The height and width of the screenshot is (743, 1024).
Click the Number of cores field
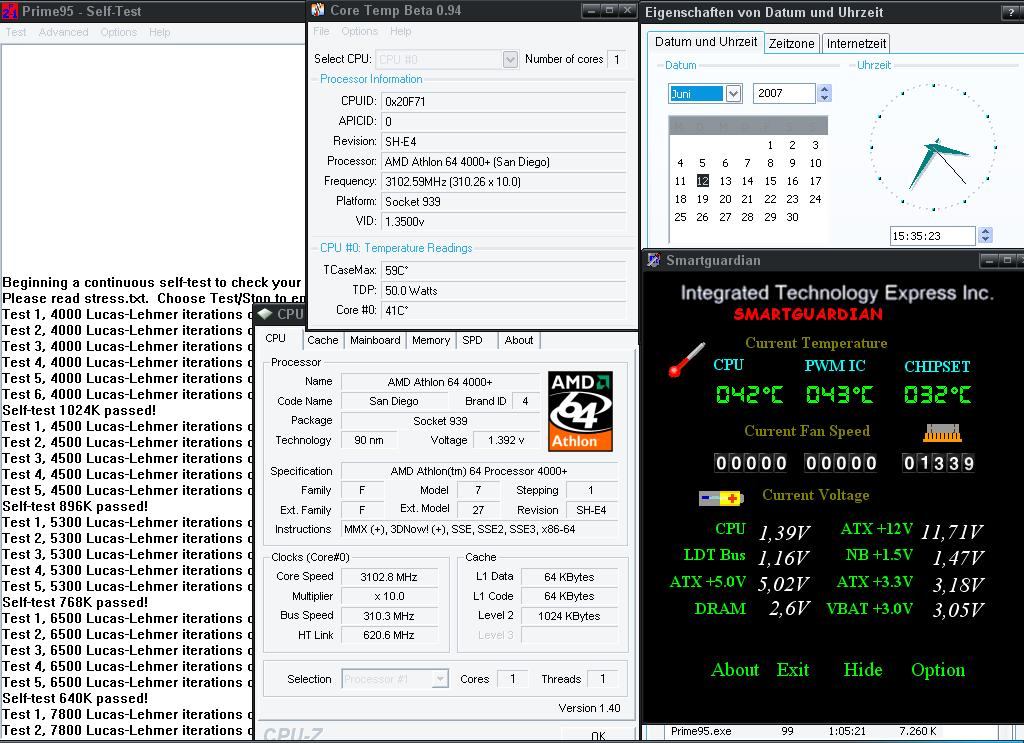(616, 59)
